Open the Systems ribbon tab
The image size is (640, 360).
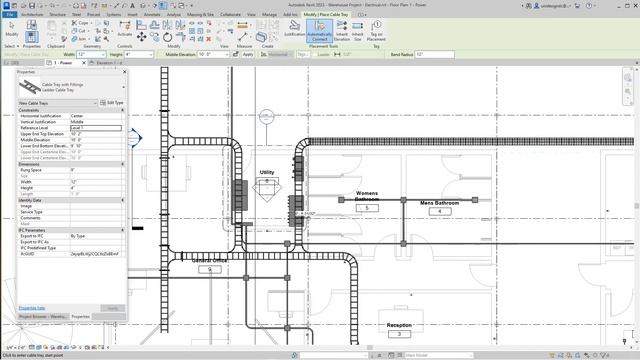pos(113,14)
